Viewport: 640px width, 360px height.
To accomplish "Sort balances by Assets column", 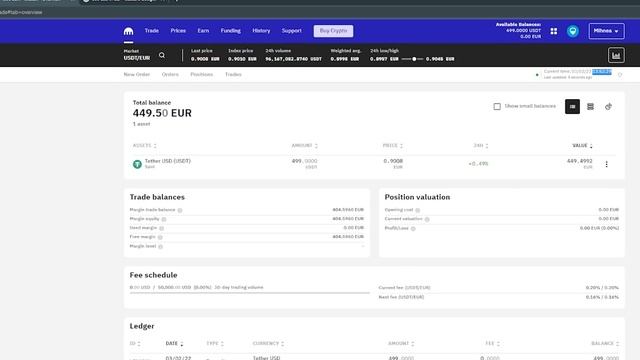I will [144, 146].
